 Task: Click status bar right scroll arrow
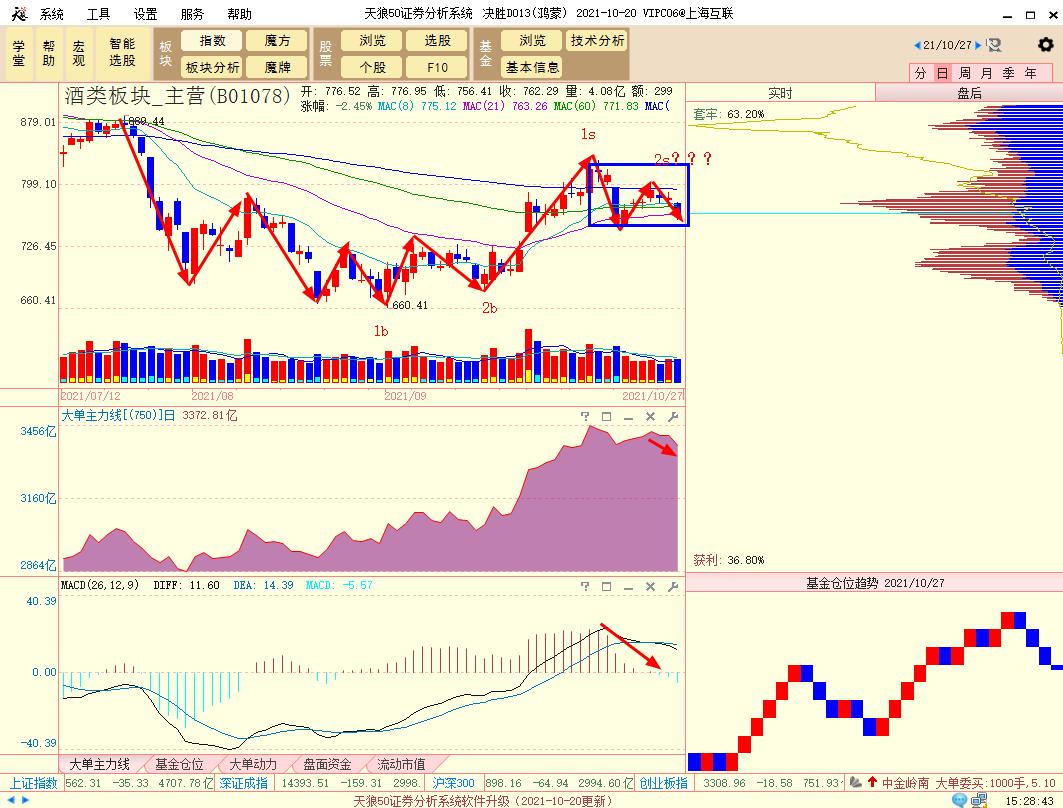26,801
